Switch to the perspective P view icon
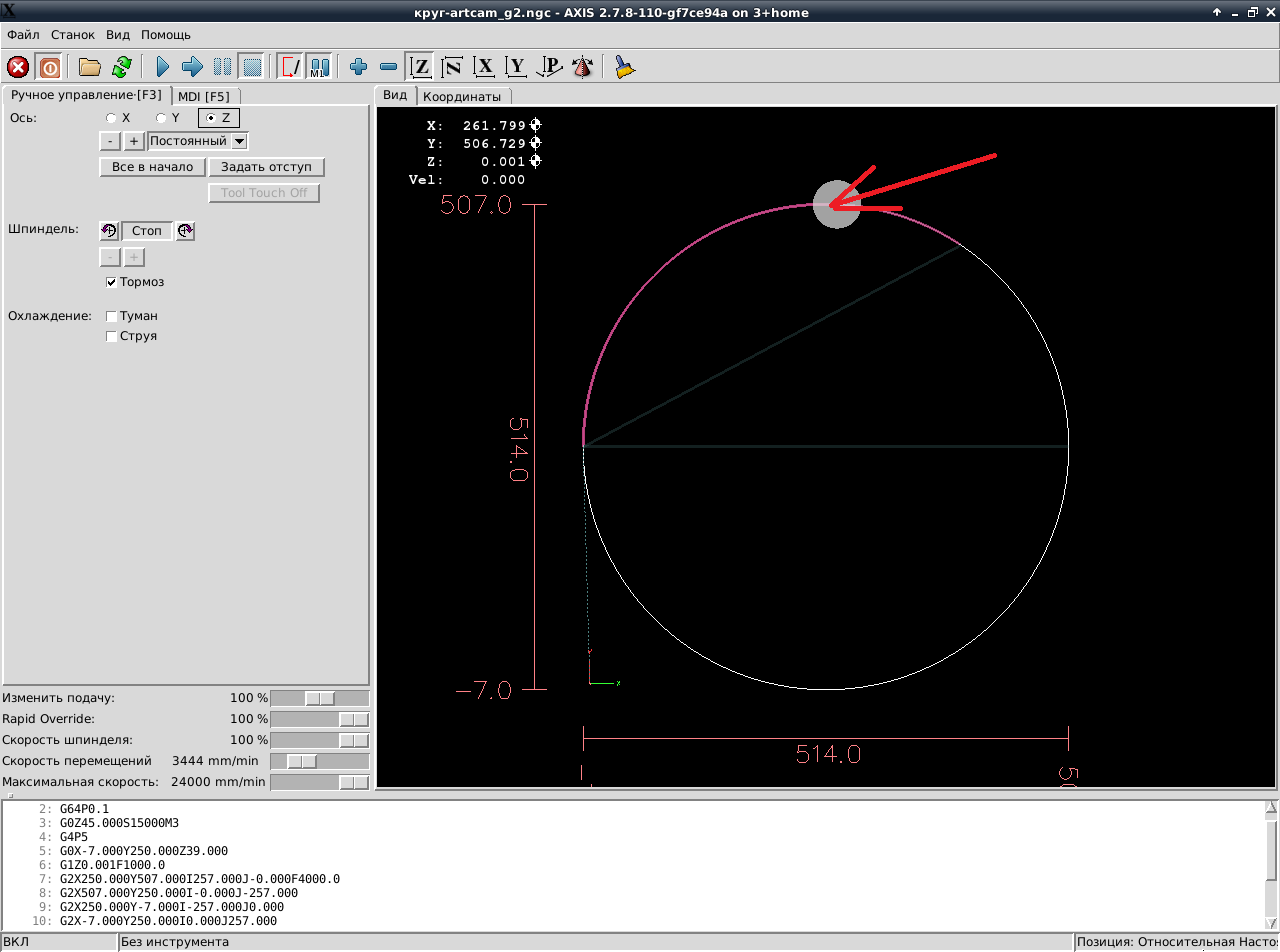Screen dimensions: 1280x952 549,67
